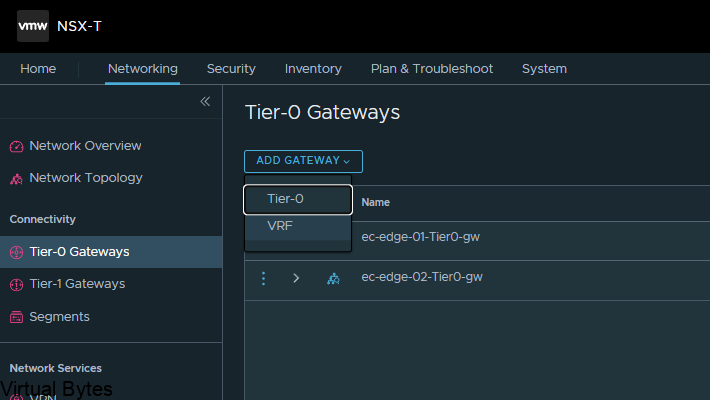Open the ADD GATEWAY dropdown

(303, 161)
